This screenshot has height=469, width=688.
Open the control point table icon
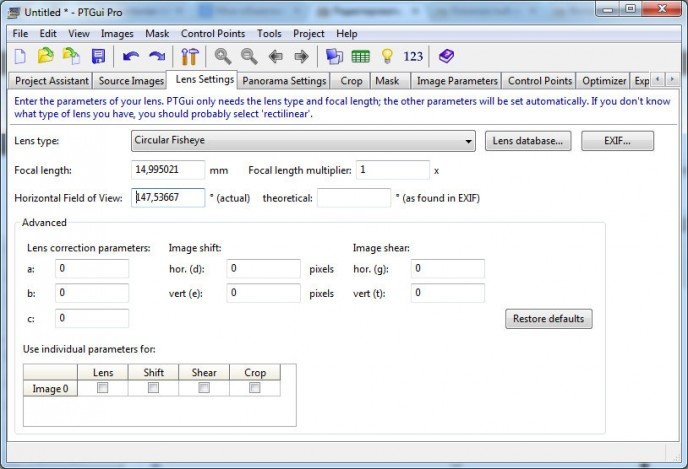pos(361,57)
